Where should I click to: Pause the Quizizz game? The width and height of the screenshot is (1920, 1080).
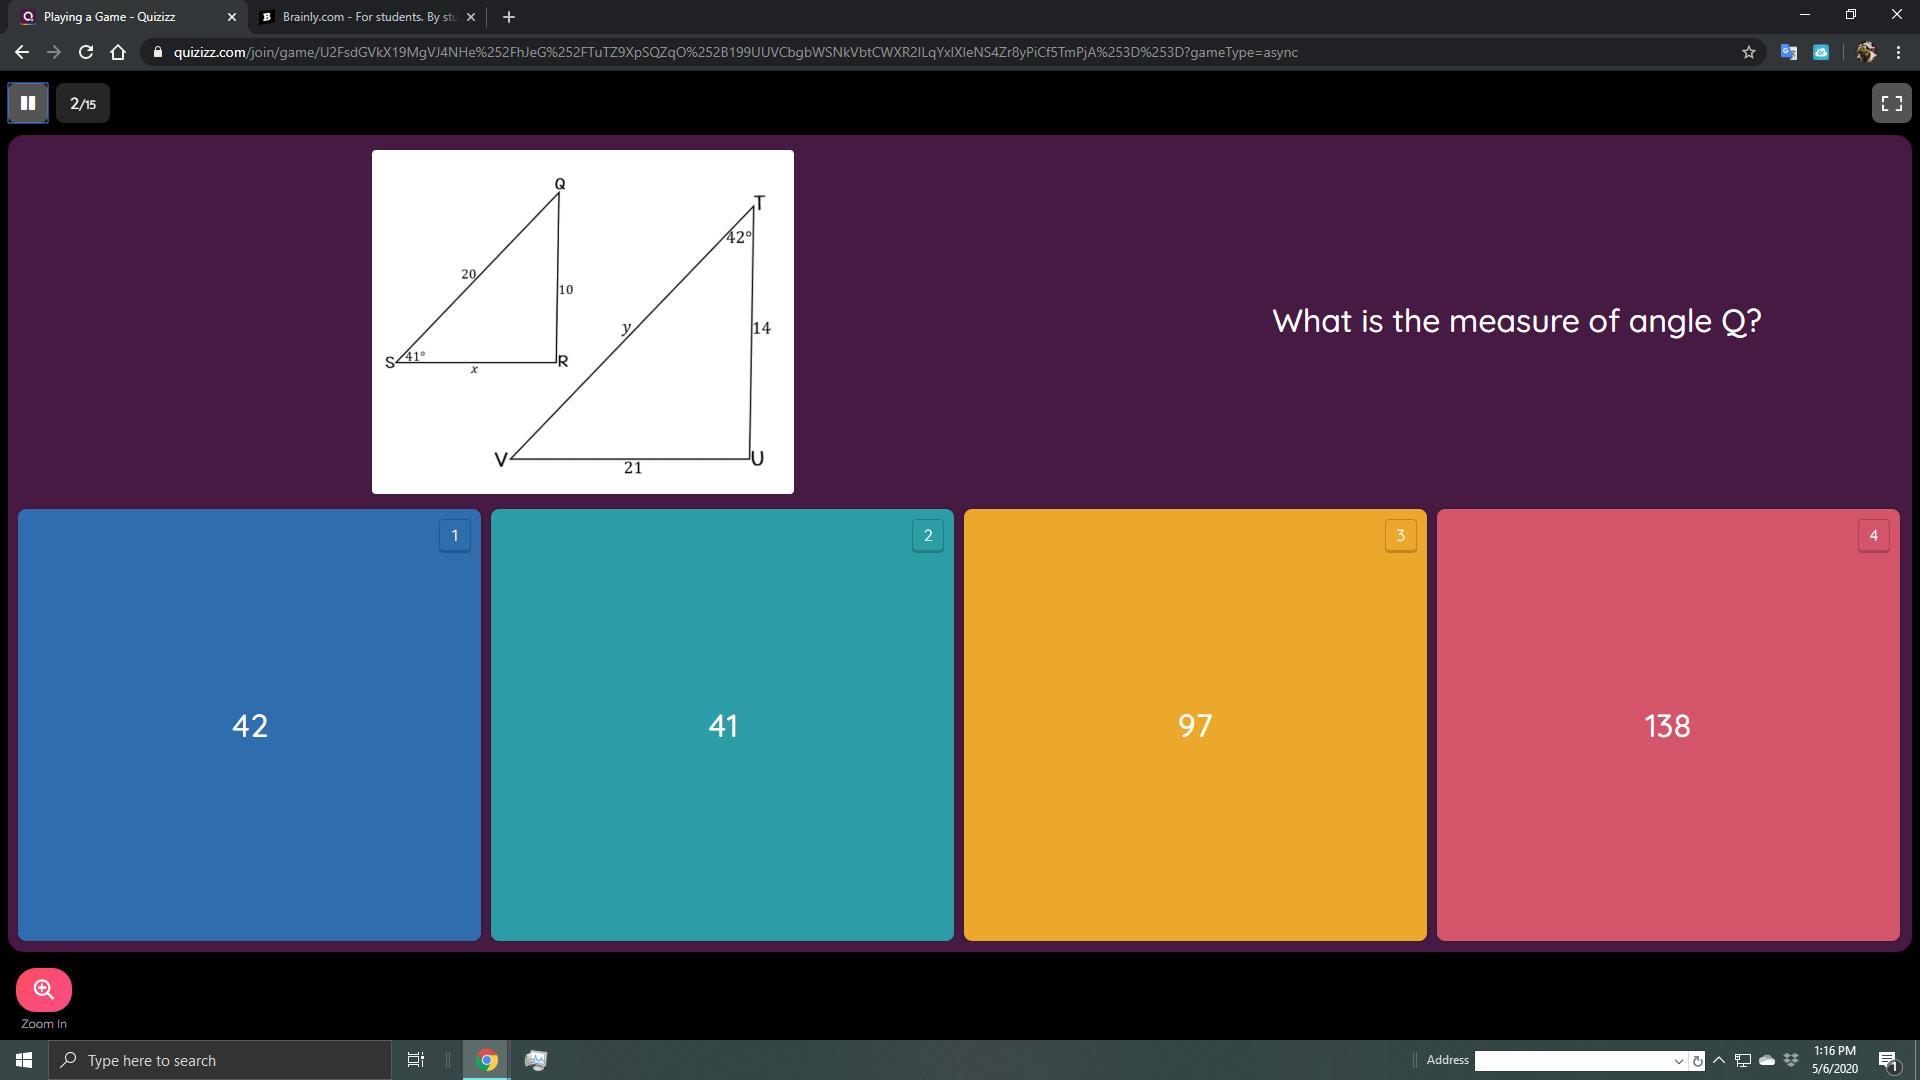point(28,103)
